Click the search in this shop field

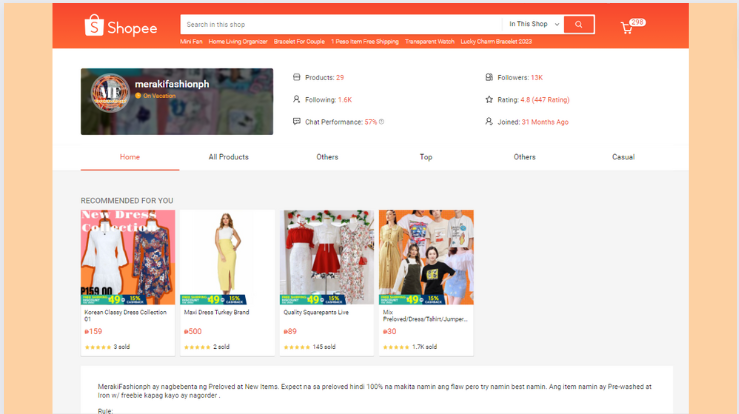pyautogui.click(x=341, y=25)
